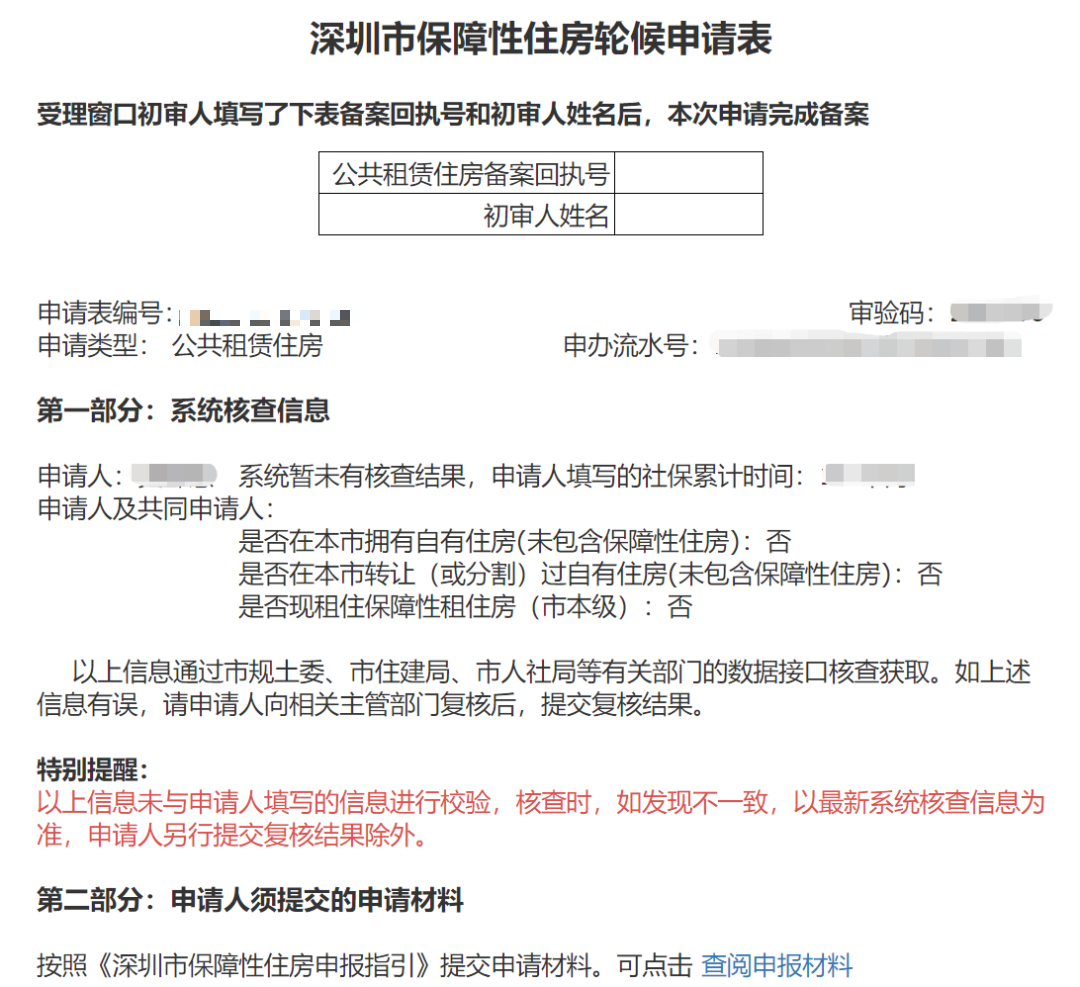
Task: Click heading 第二部分：申请人须提交的申请材料
Action: click(250, 900)
